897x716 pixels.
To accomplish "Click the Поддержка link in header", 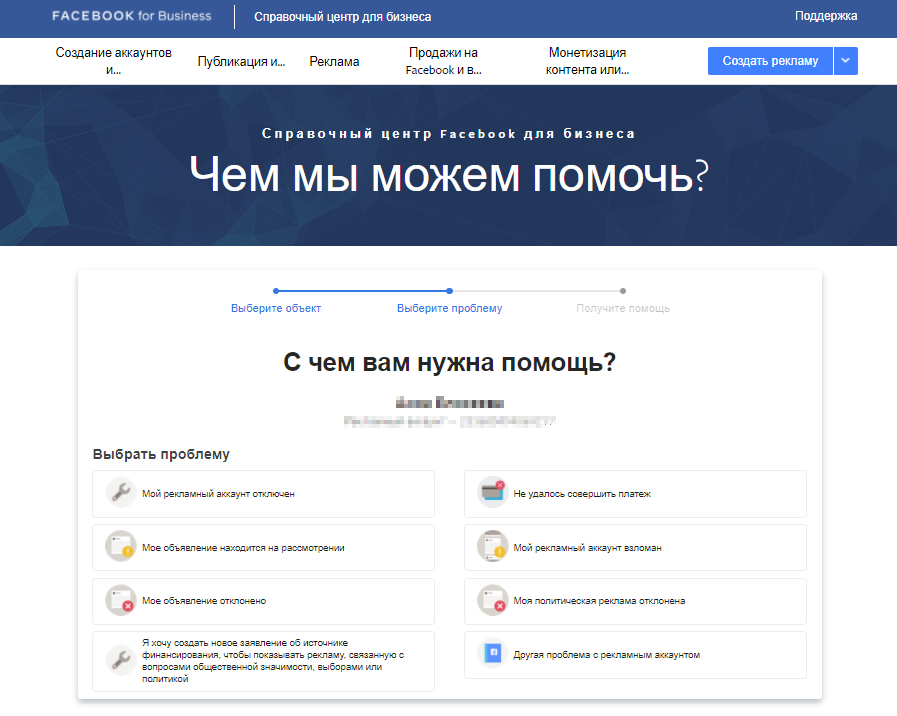I will tap(826, 16).
